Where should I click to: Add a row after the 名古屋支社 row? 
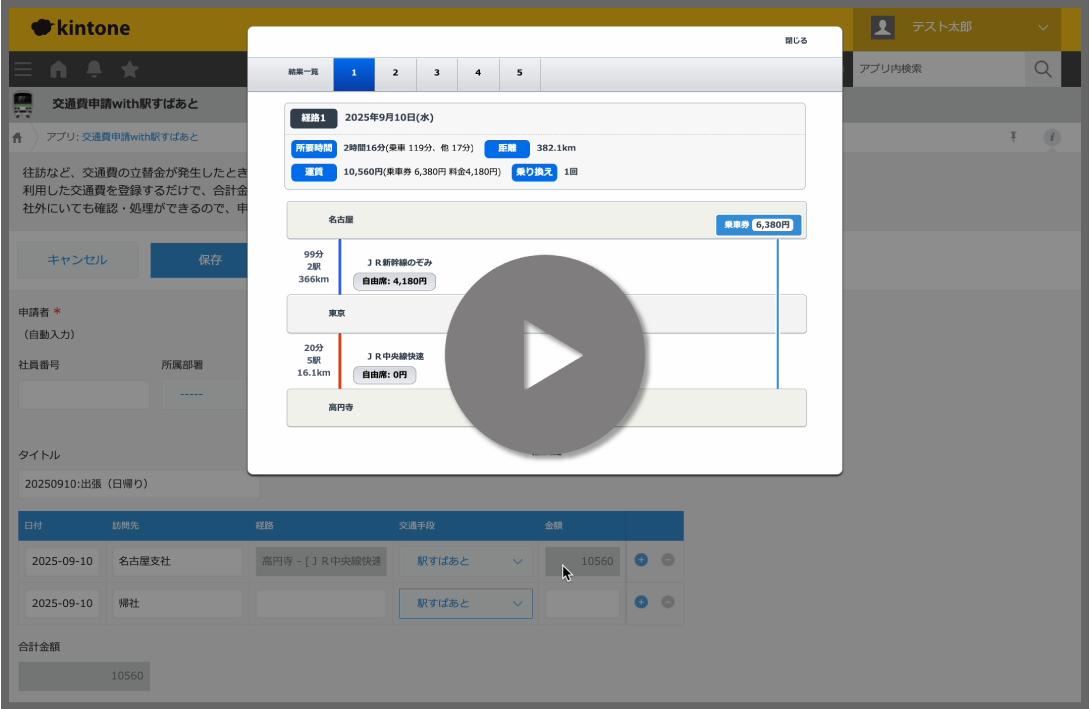coord(641,560)
